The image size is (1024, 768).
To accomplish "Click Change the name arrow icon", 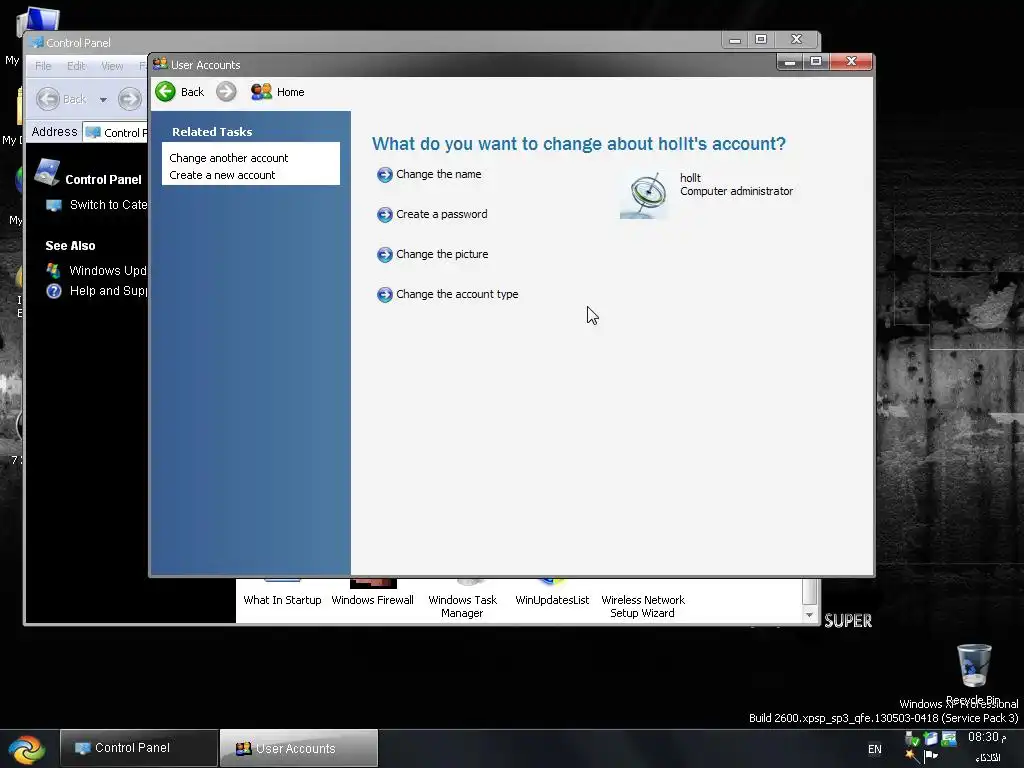I will tap(385, 174).
